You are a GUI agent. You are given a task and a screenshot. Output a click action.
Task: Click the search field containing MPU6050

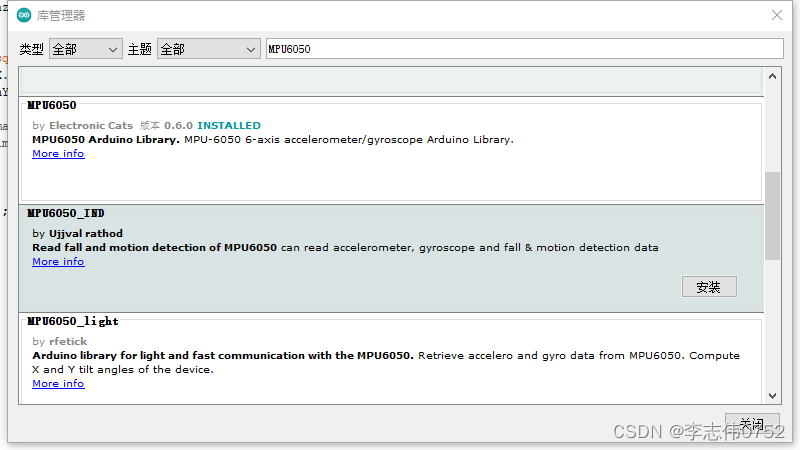coord(524,49)
